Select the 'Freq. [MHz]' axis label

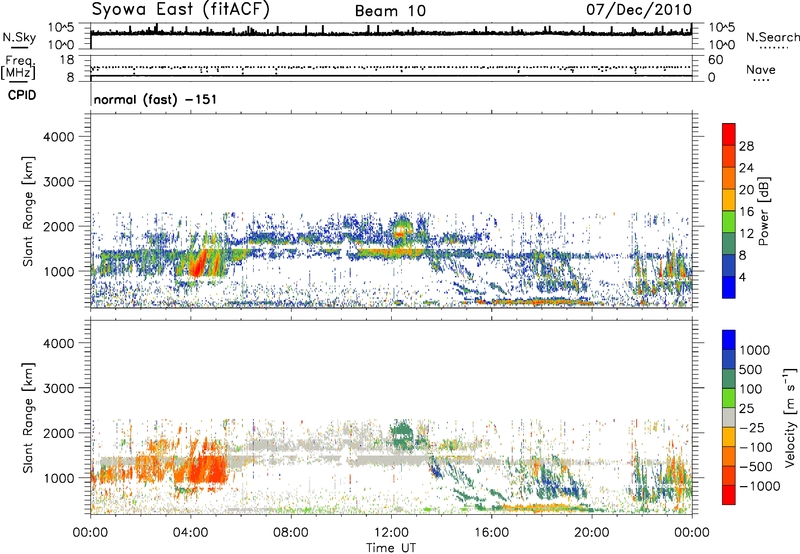point(18,68)
